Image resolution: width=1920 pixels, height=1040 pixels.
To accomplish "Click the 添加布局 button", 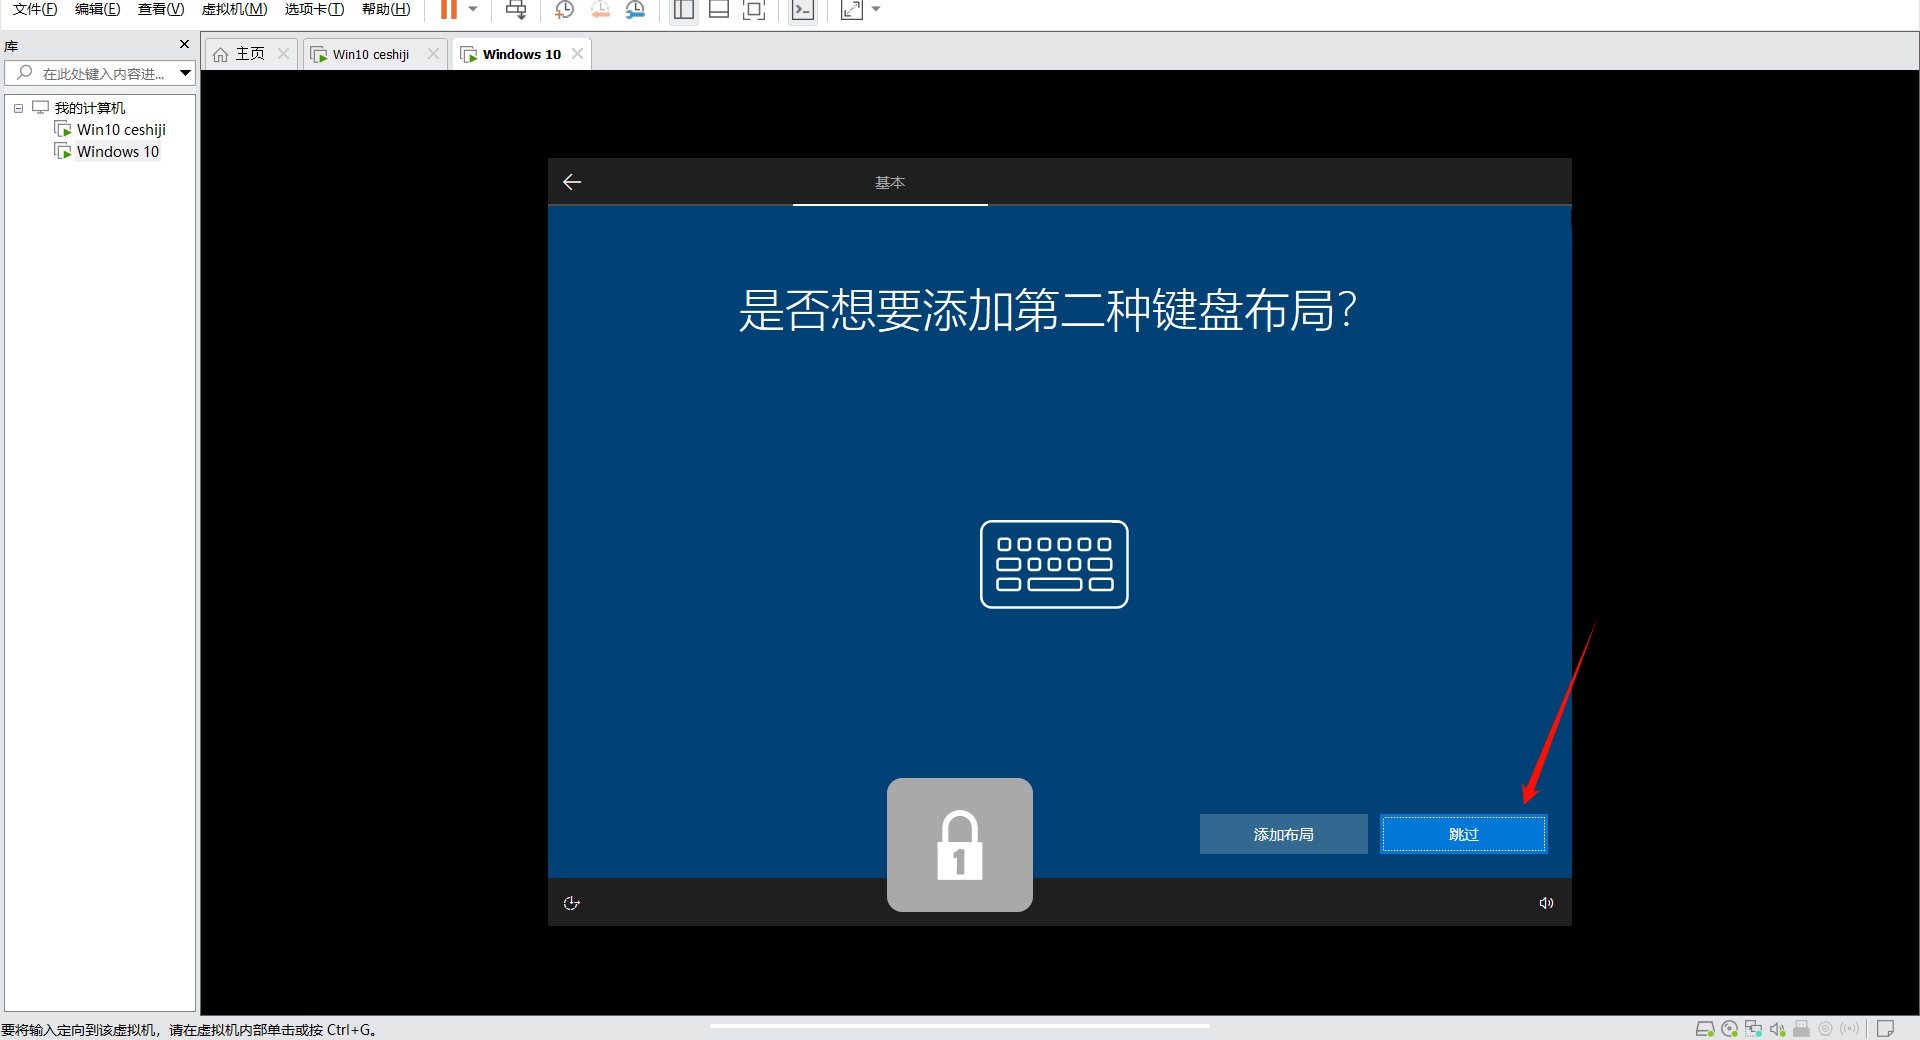I will click(x=1283, y=834).
